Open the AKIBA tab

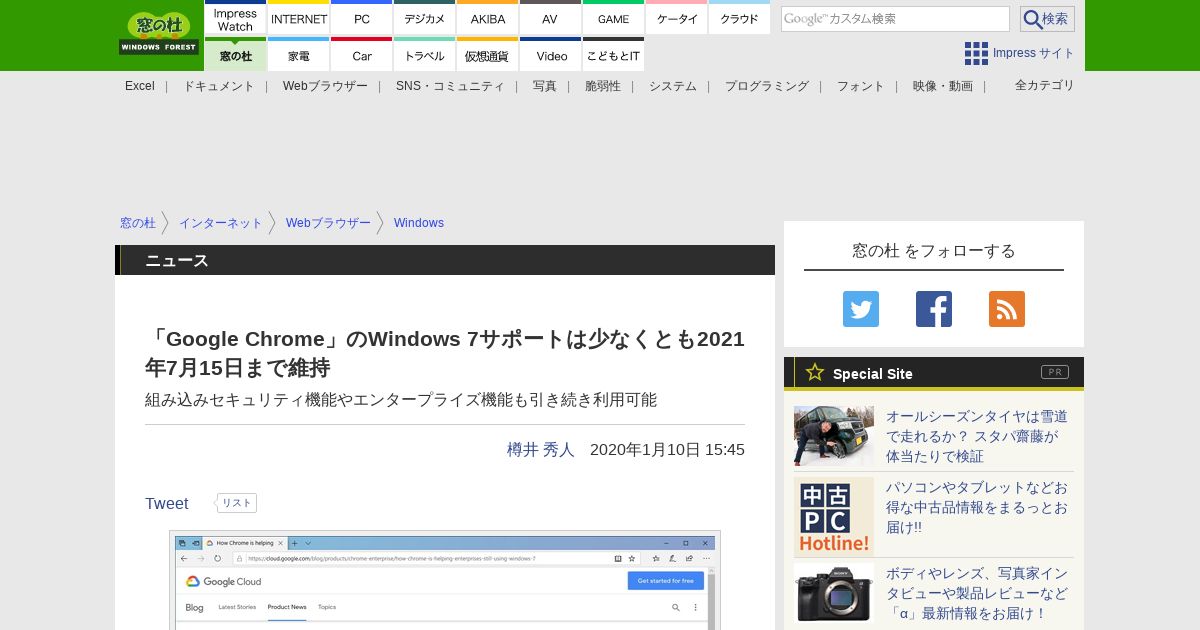488,19
